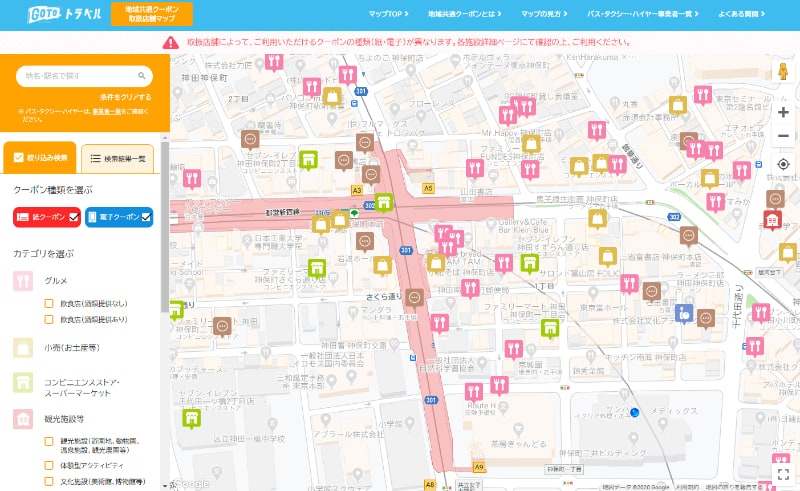This screenshot has height=491, width=800.
Task: Click the Google logo on the map
Action: pos(192,483)
